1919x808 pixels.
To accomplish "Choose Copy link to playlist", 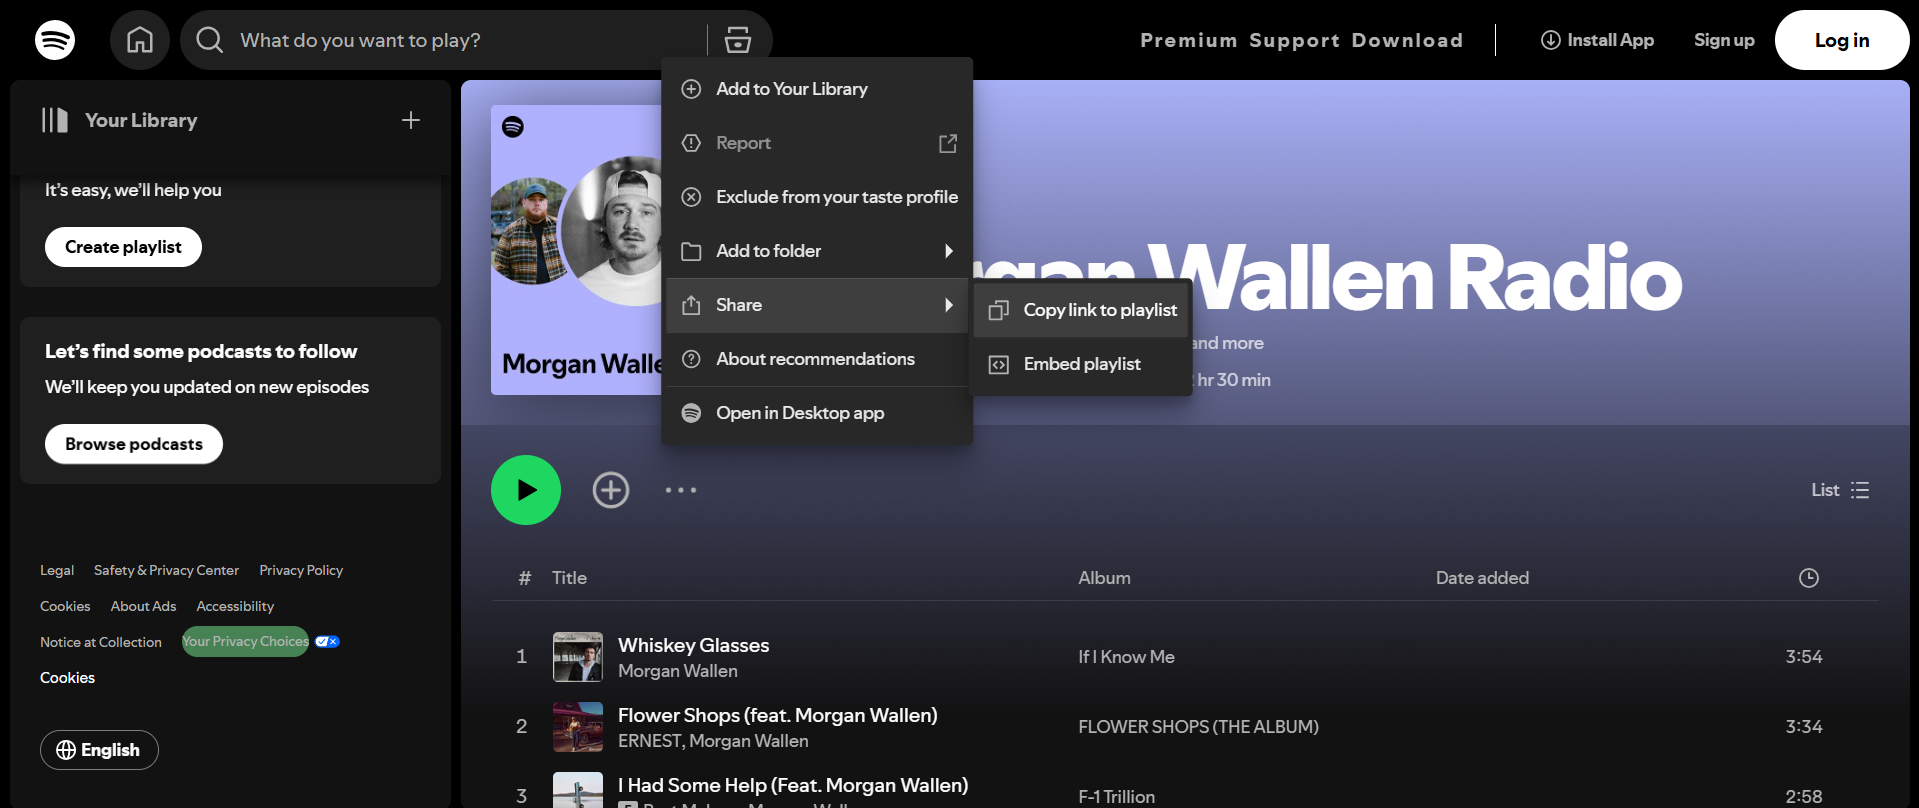I will [x=1082, y=310].
